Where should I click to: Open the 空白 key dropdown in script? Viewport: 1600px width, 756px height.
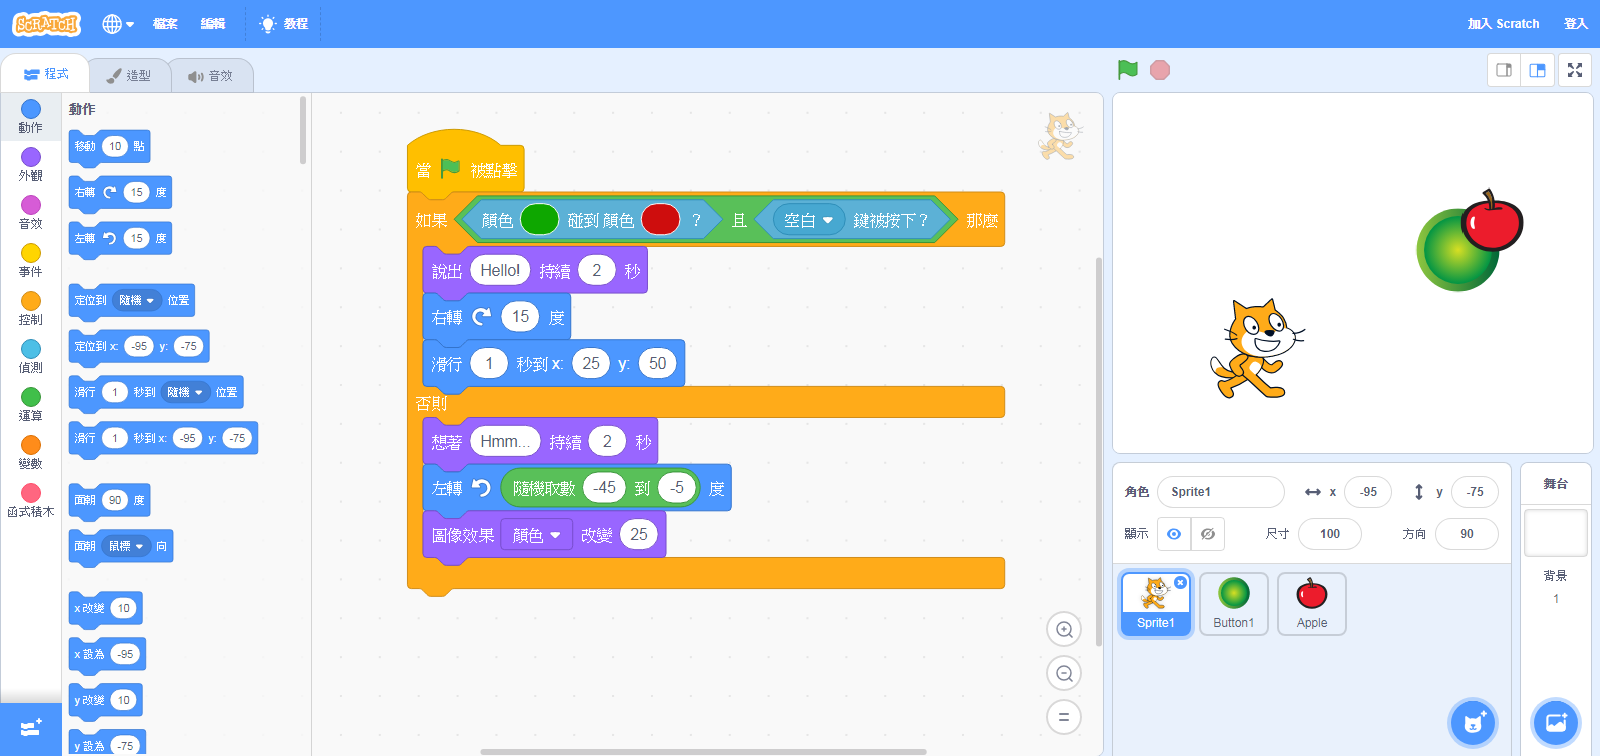coord(808,221)
